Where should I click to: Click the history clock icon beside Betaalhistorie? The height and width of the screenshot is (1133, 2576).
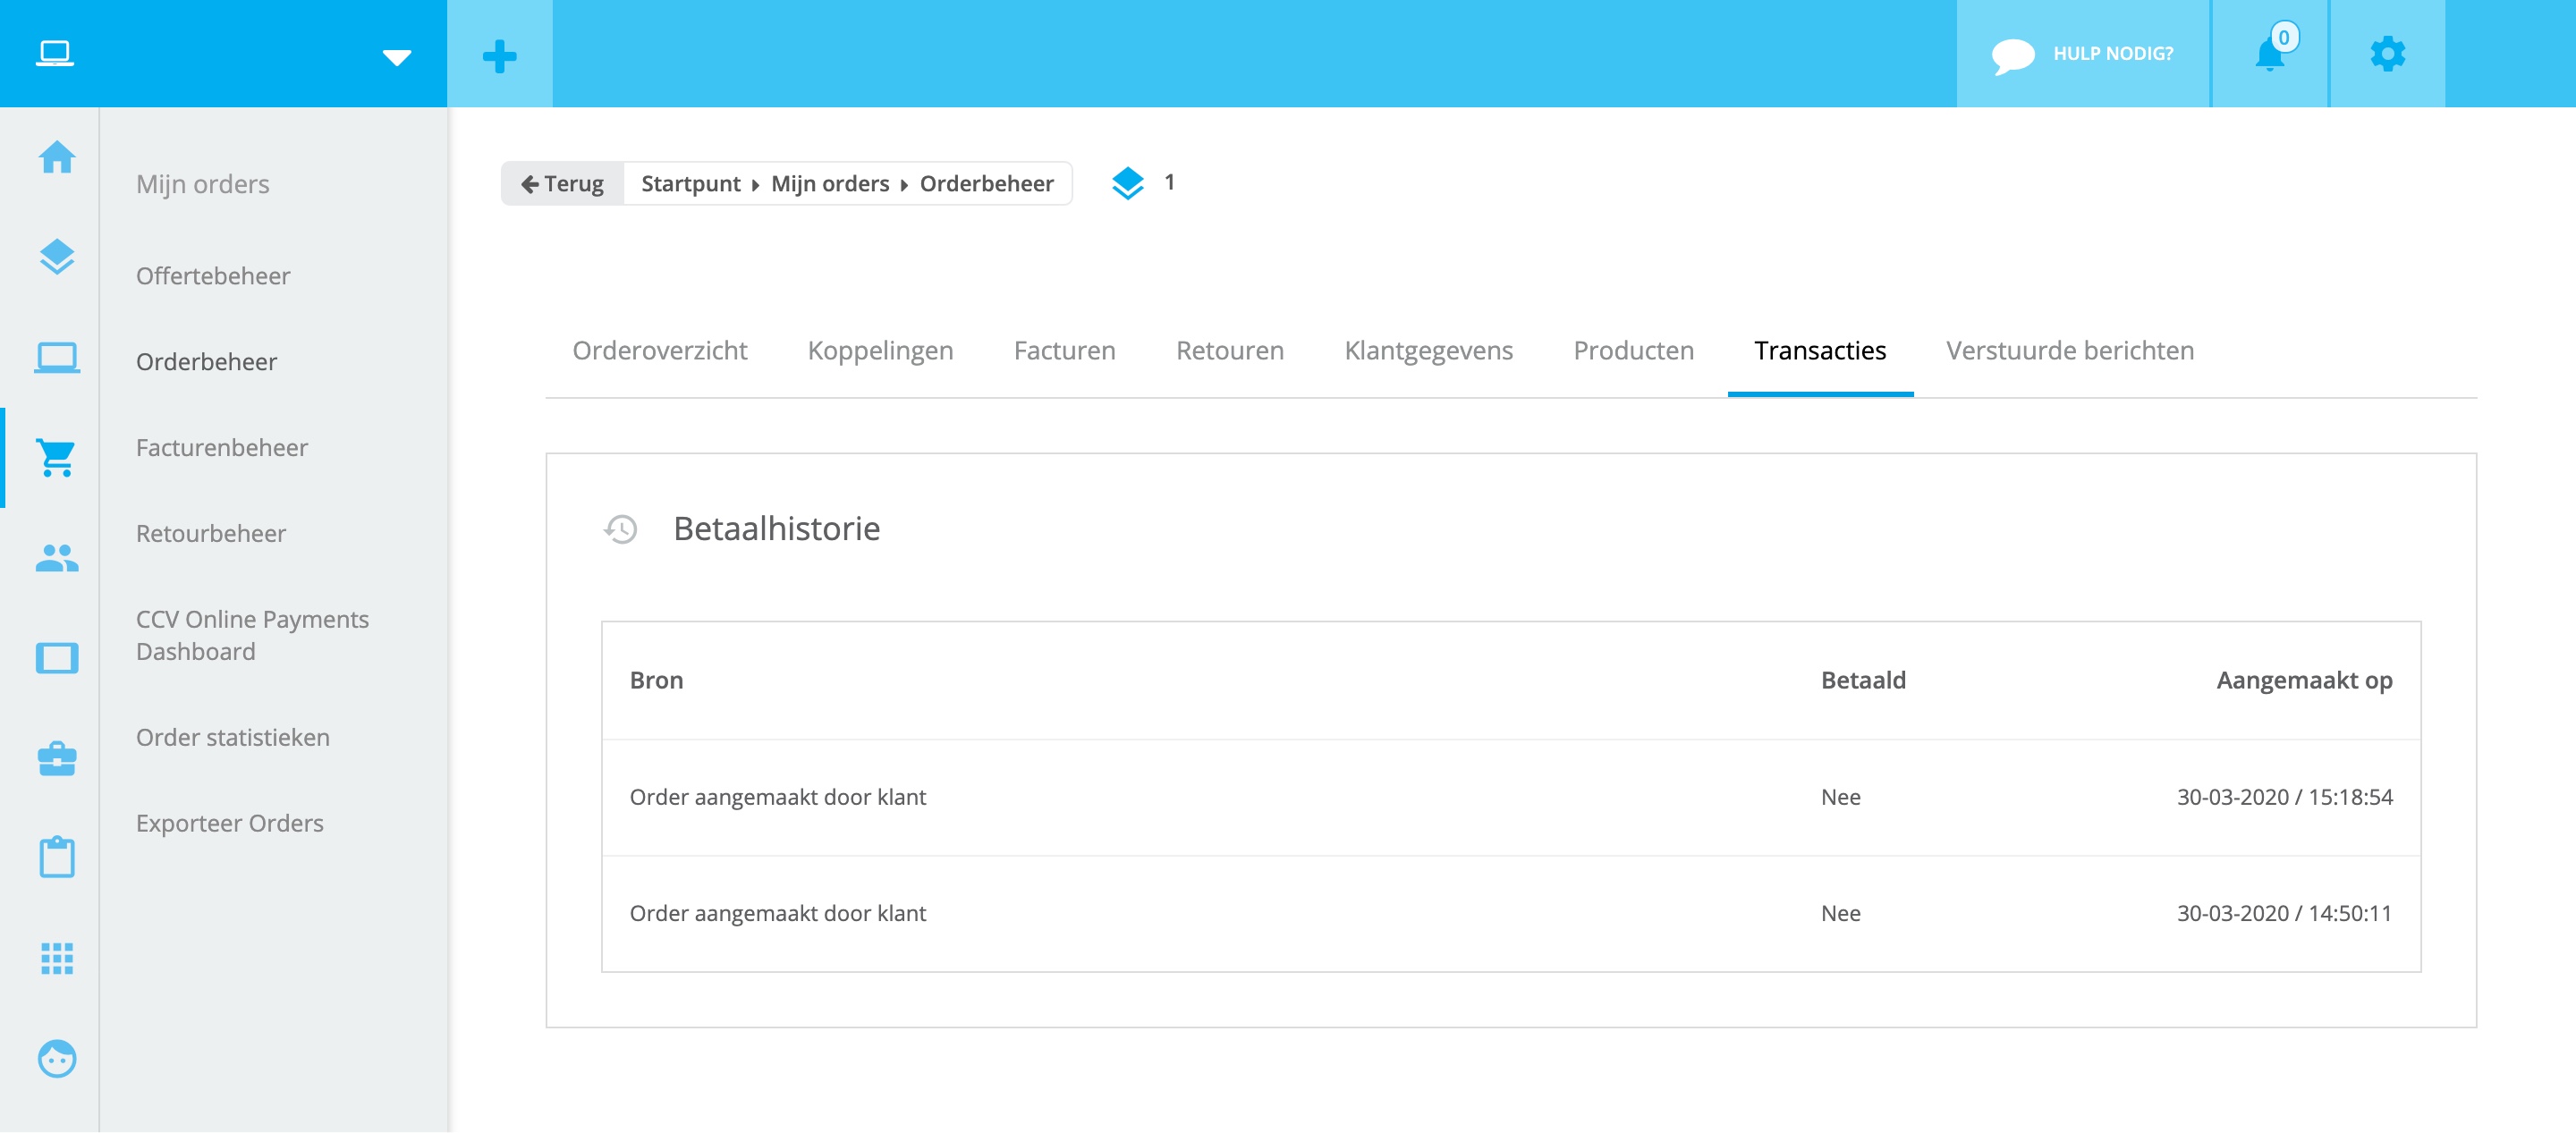click(621, 529)
